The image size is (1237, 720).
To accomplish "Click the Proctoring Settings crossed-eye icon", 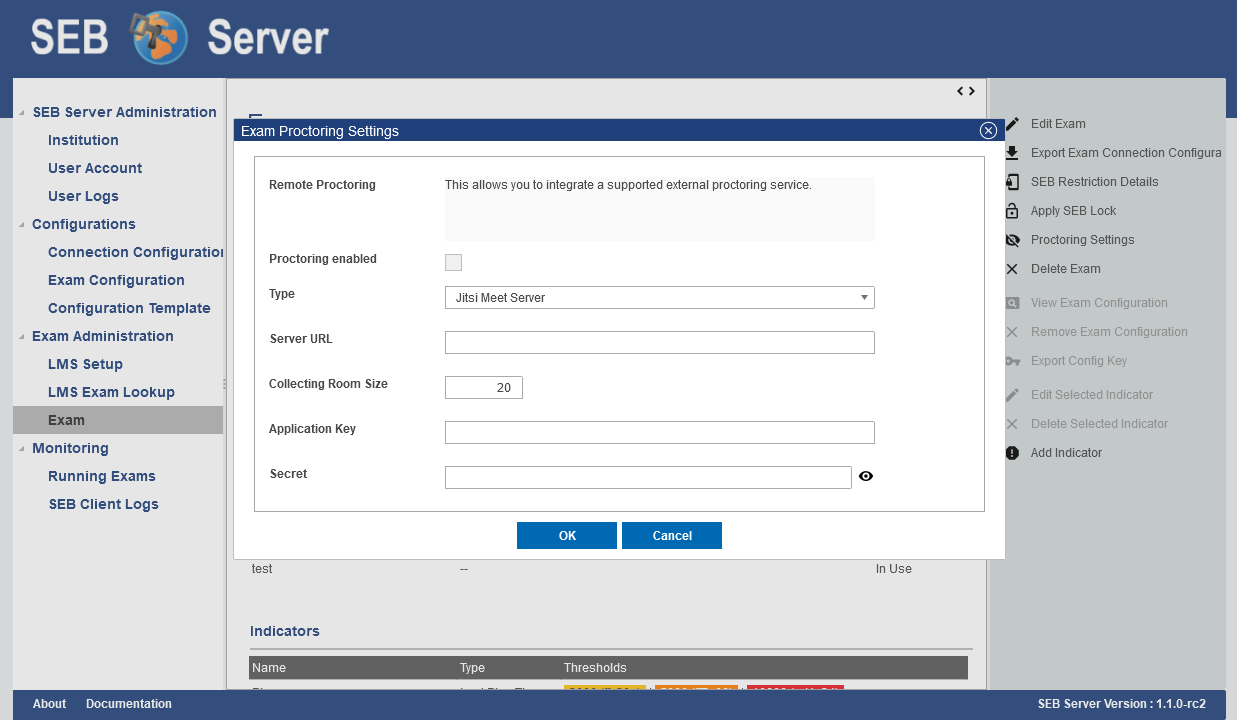I will point(1012,240).
